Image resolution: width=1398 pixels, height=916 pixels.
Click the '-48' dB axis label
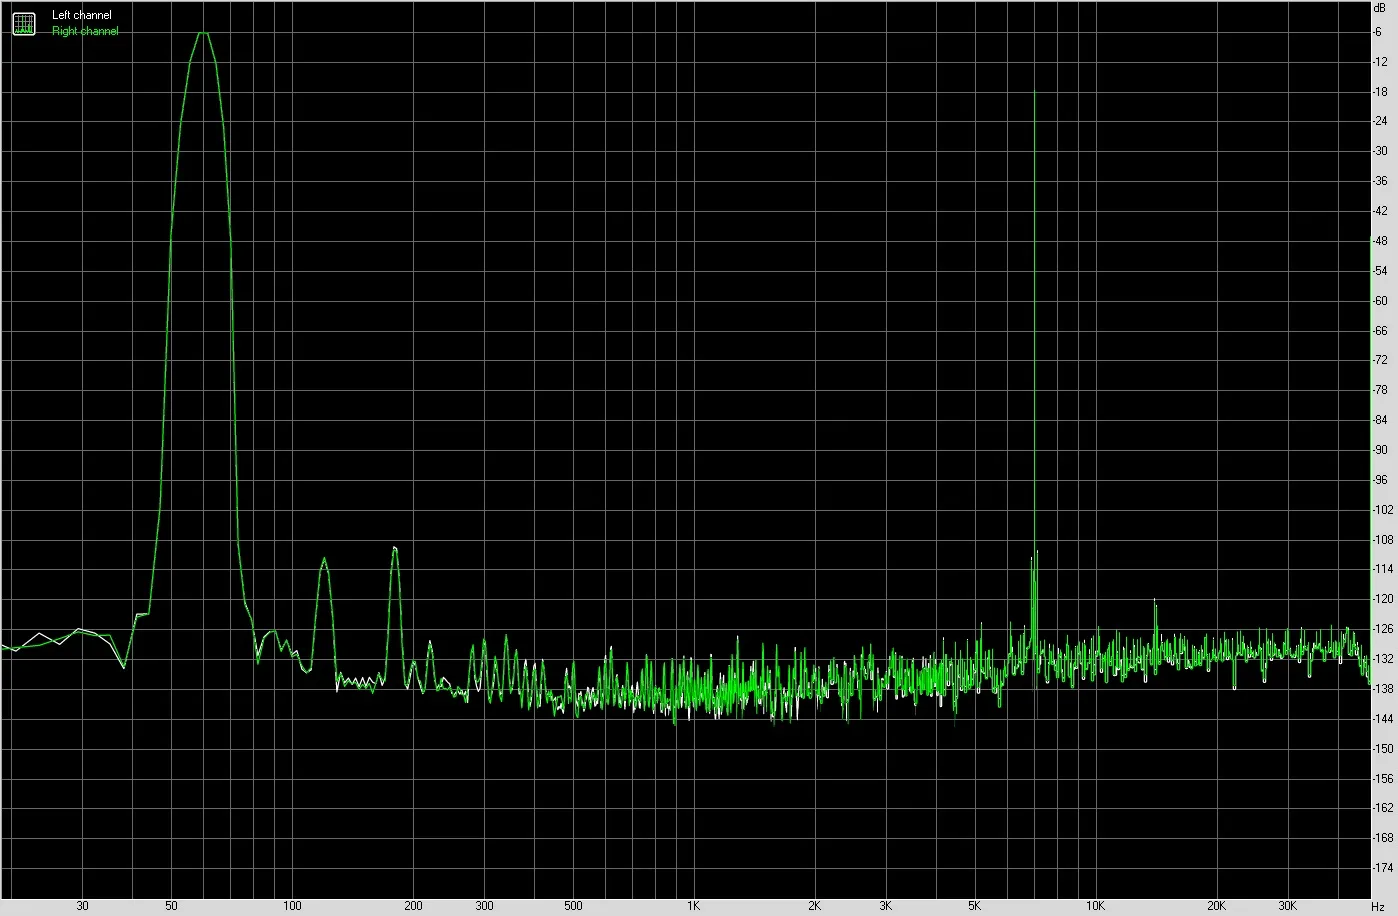[1381, 241]
